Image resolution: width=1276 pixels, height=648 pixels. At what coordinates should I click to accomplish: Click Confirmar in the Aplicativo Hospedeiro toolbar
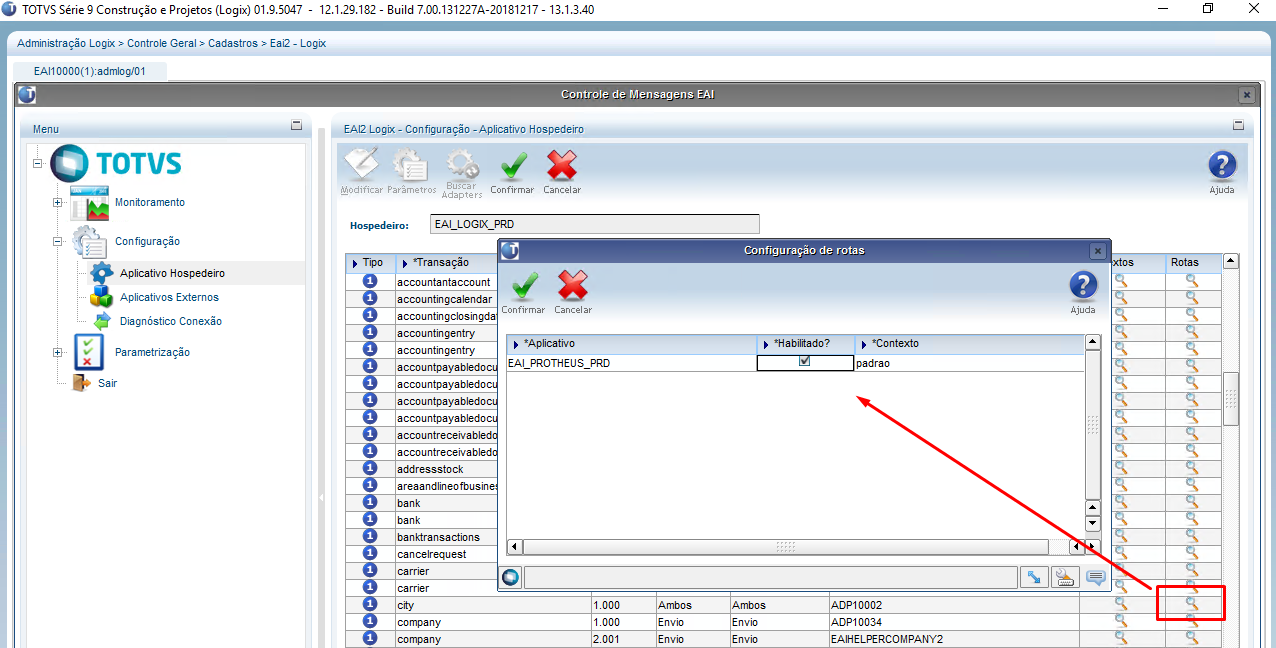(512, 171)
